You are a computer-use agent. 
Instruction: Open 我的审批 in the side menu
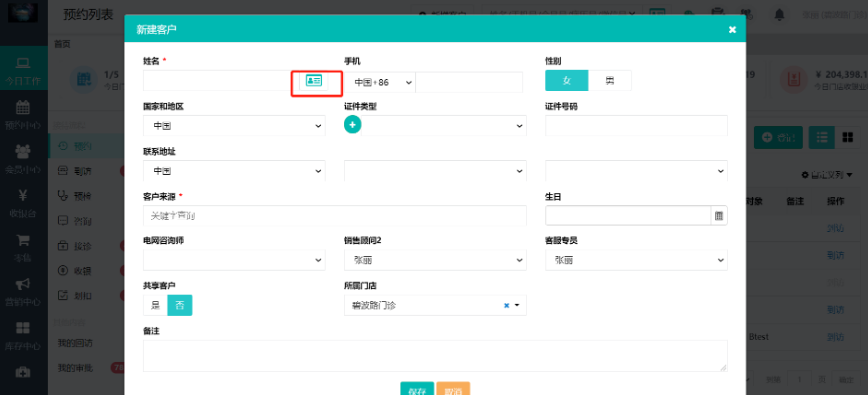click(75, 367)
